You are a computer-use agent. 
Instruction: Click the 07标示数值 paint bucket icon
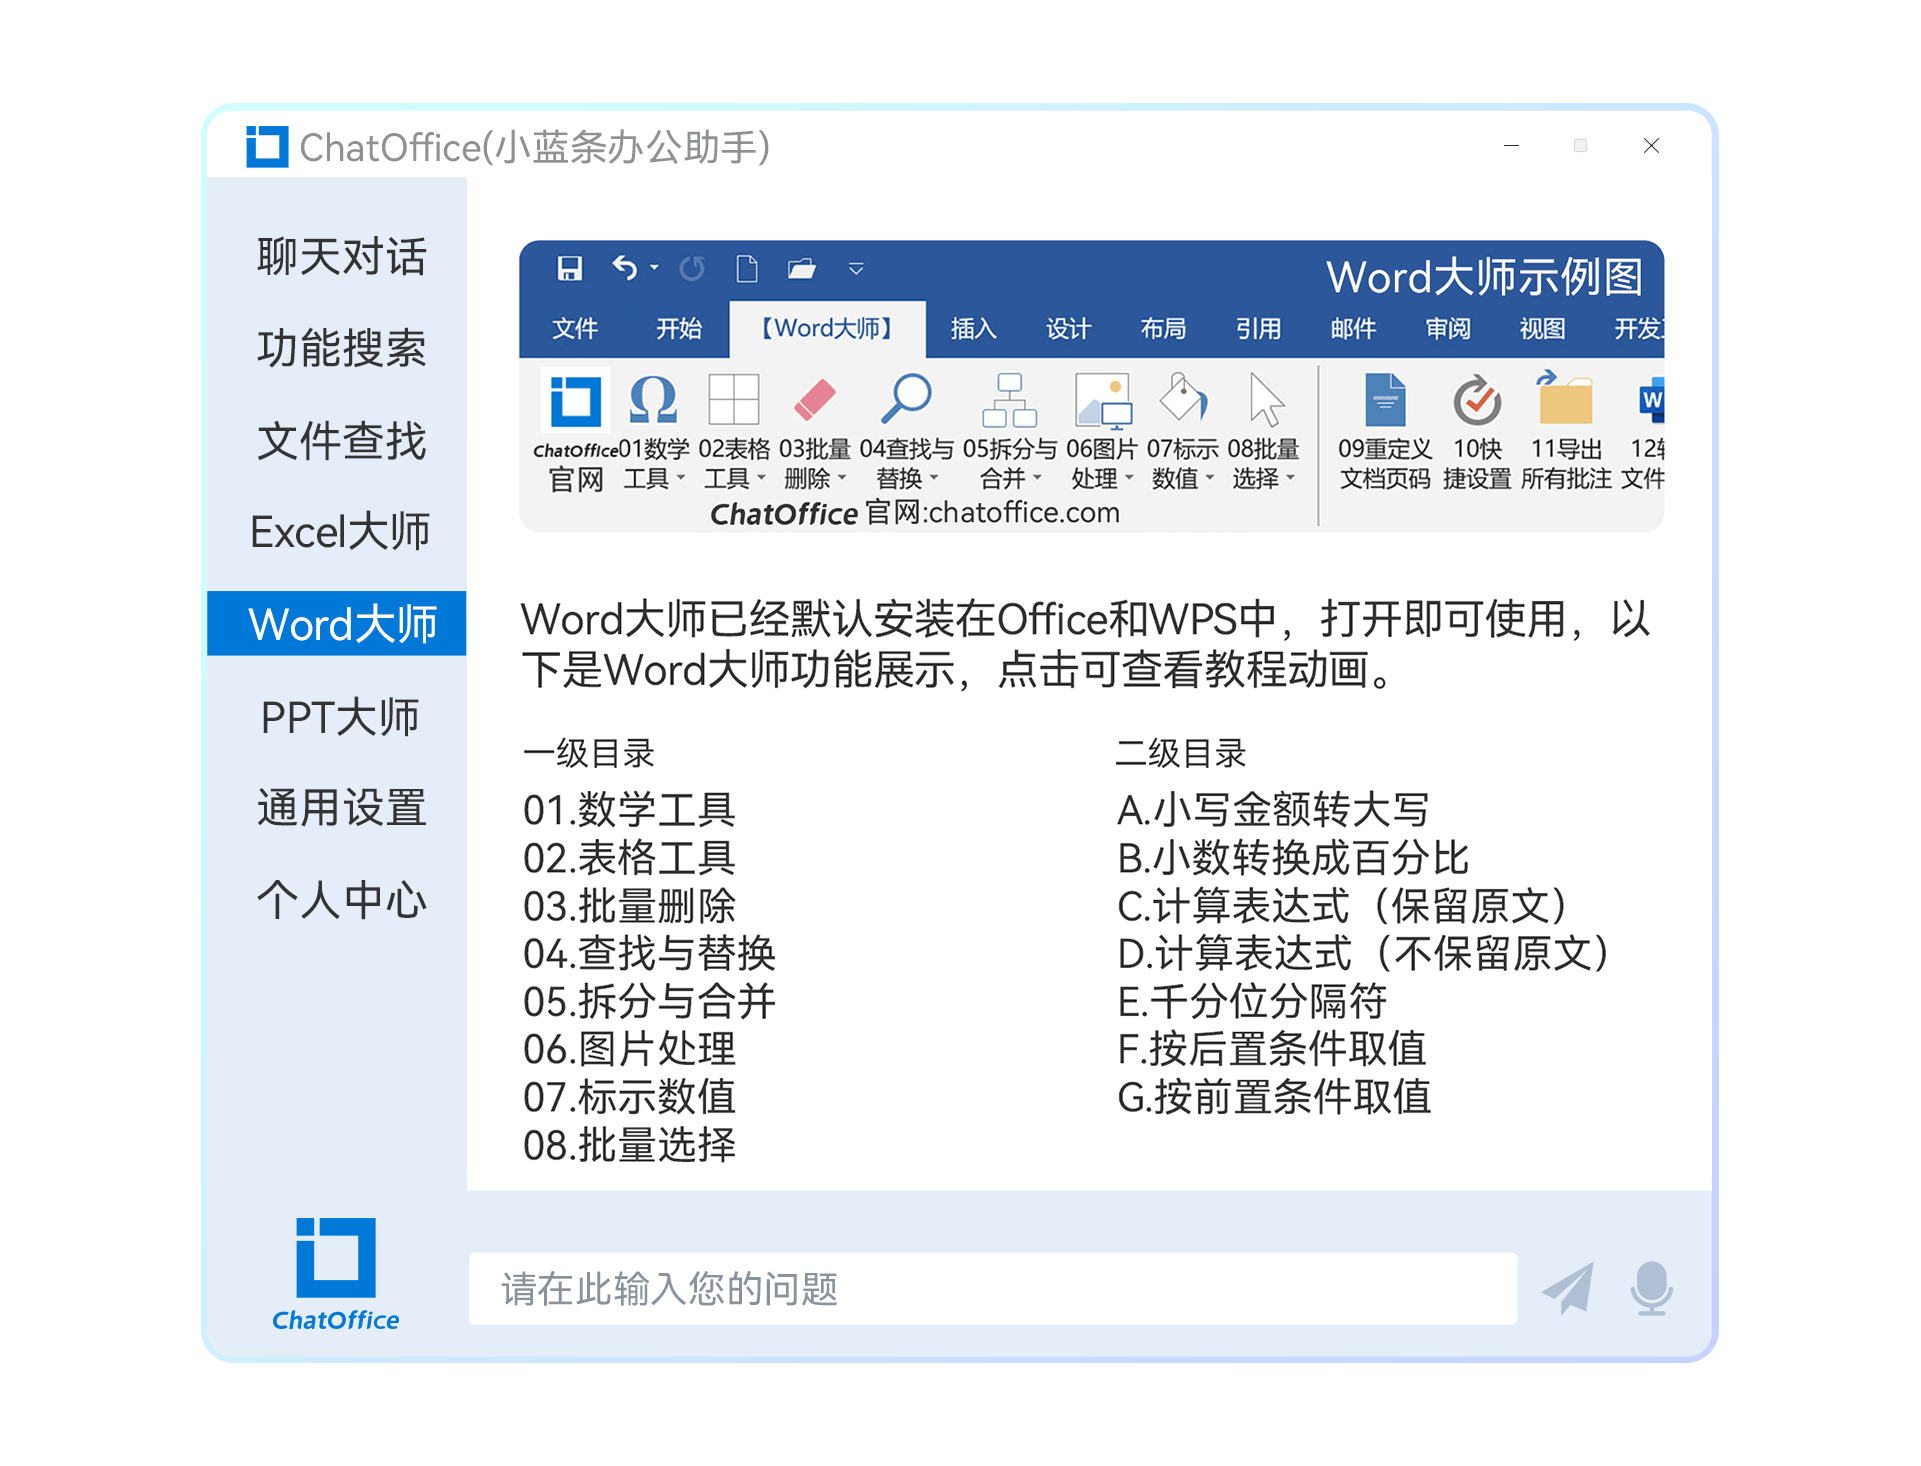click(1183, 398)
